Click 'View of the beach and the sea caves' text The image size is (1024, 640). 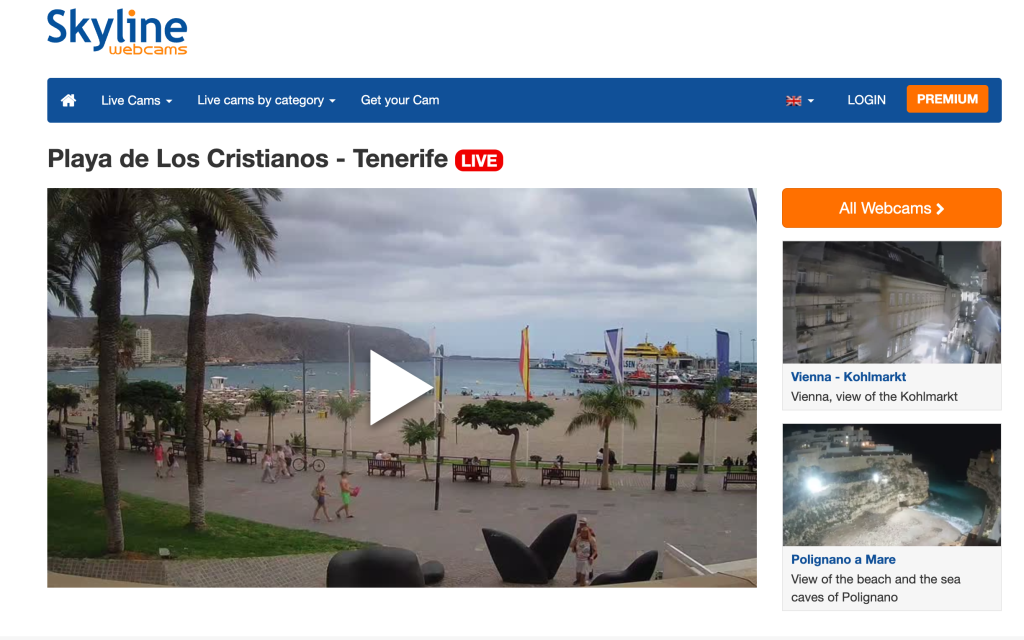pos(875,588)
